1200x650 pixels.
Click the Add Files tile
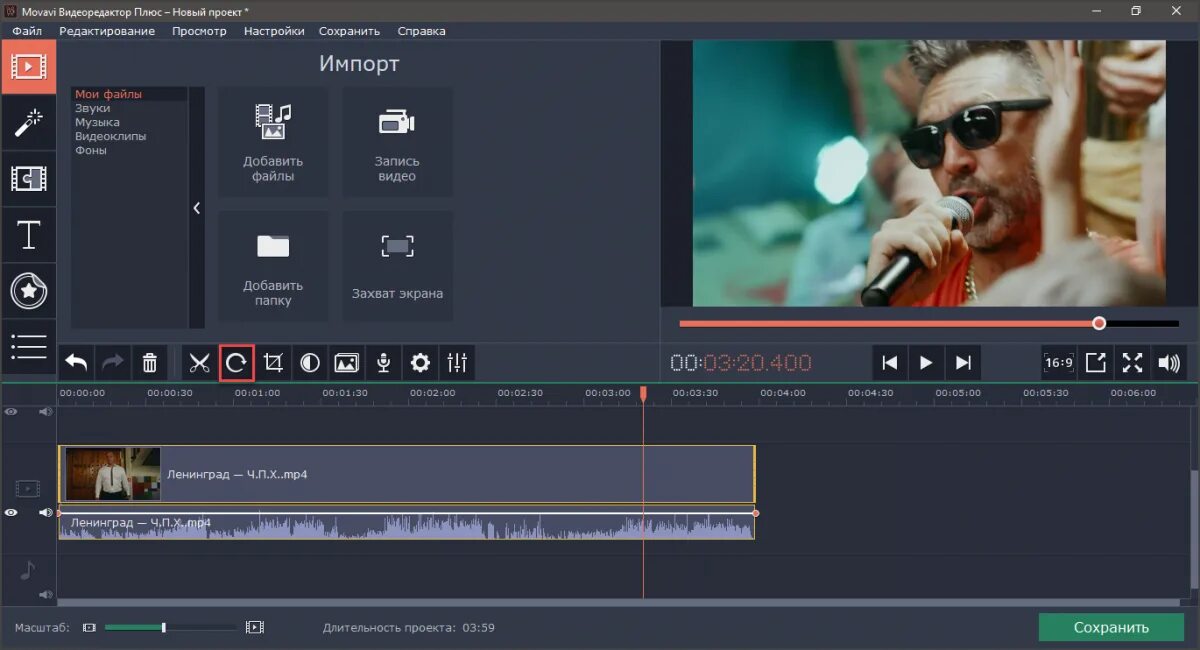pos(273,142)
